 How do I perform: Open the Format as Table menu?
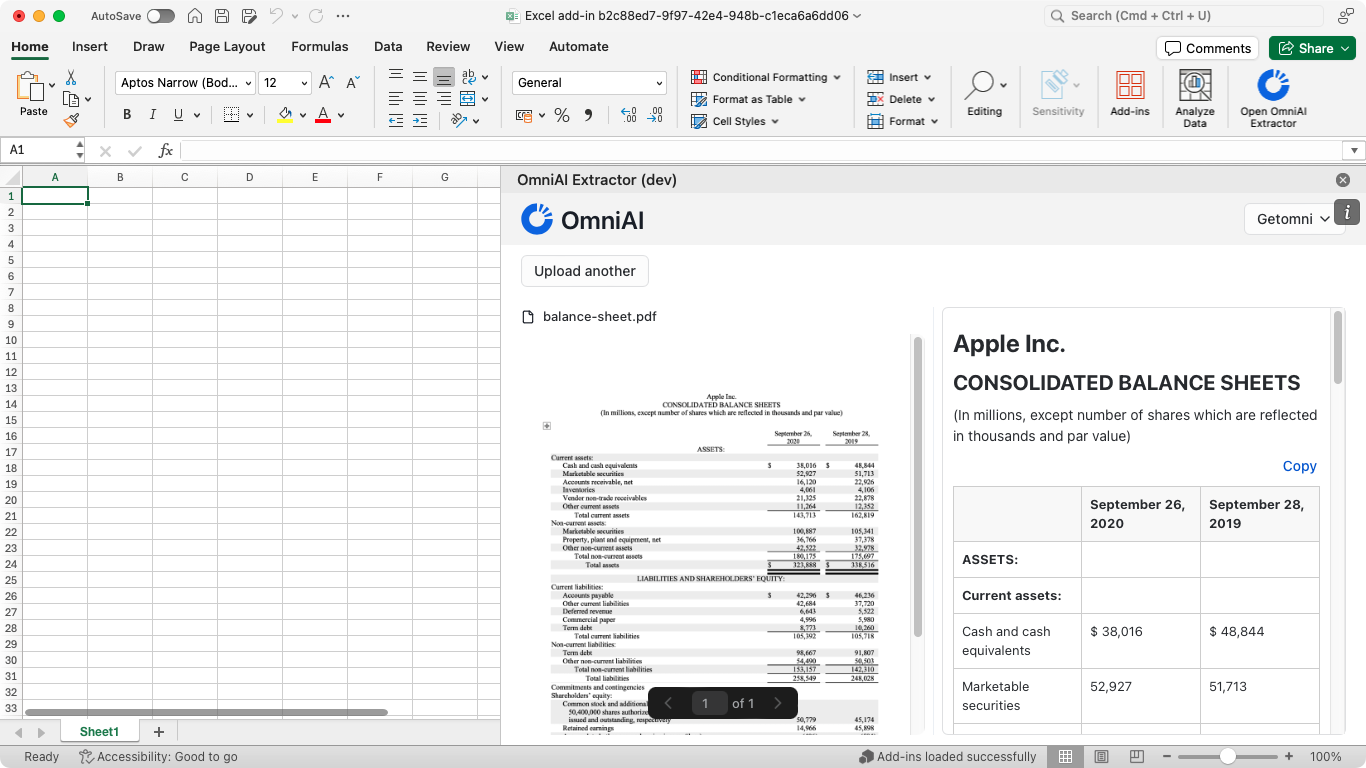pyautogui.click(x=749, y=99)
